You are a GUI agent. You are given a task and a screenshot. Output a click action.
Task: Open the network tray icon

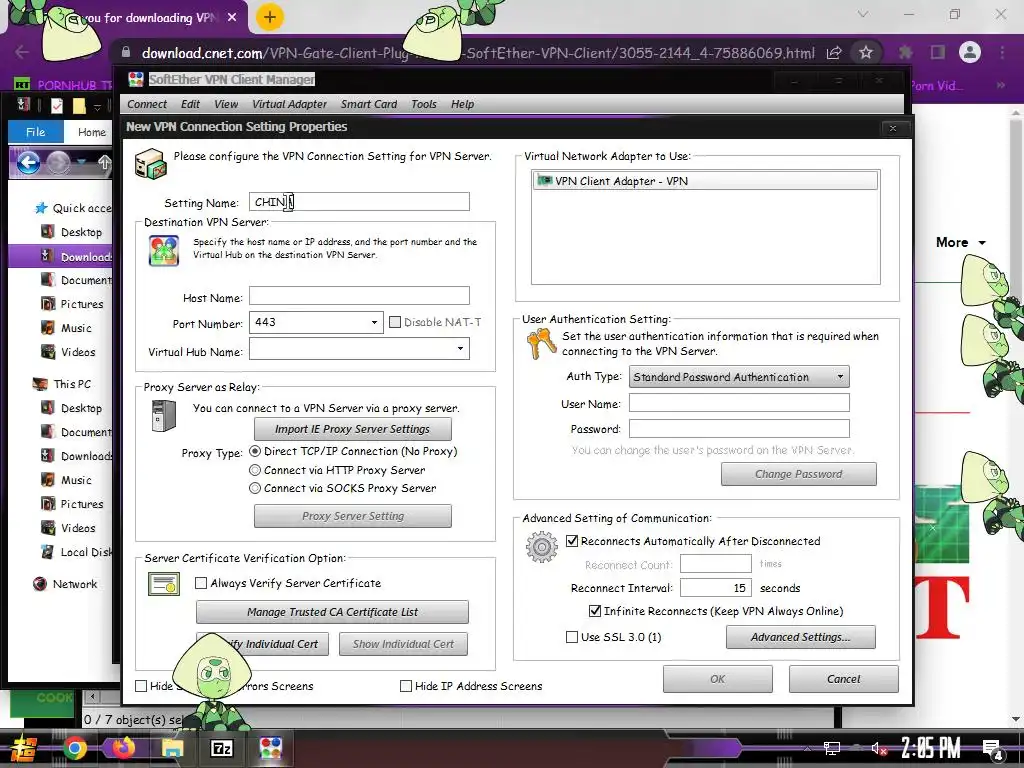[x=831, y=748]
